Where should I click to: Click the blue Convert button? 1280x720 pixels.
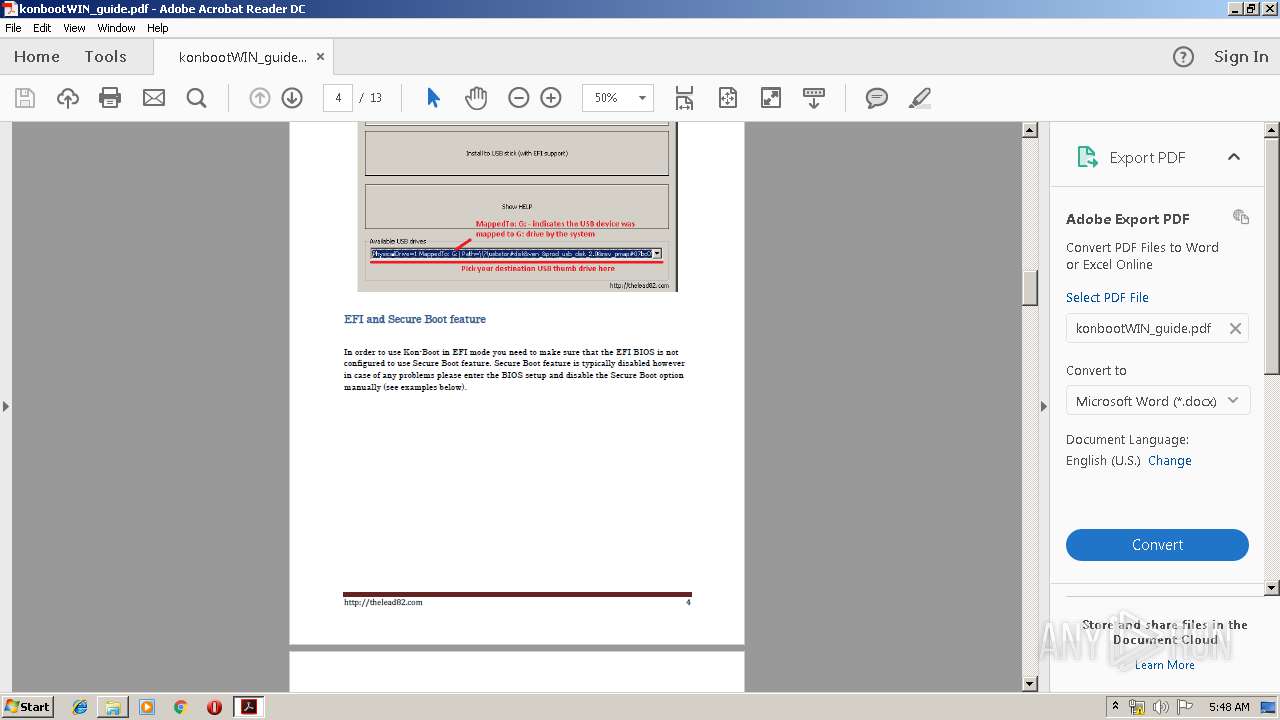1157,545
